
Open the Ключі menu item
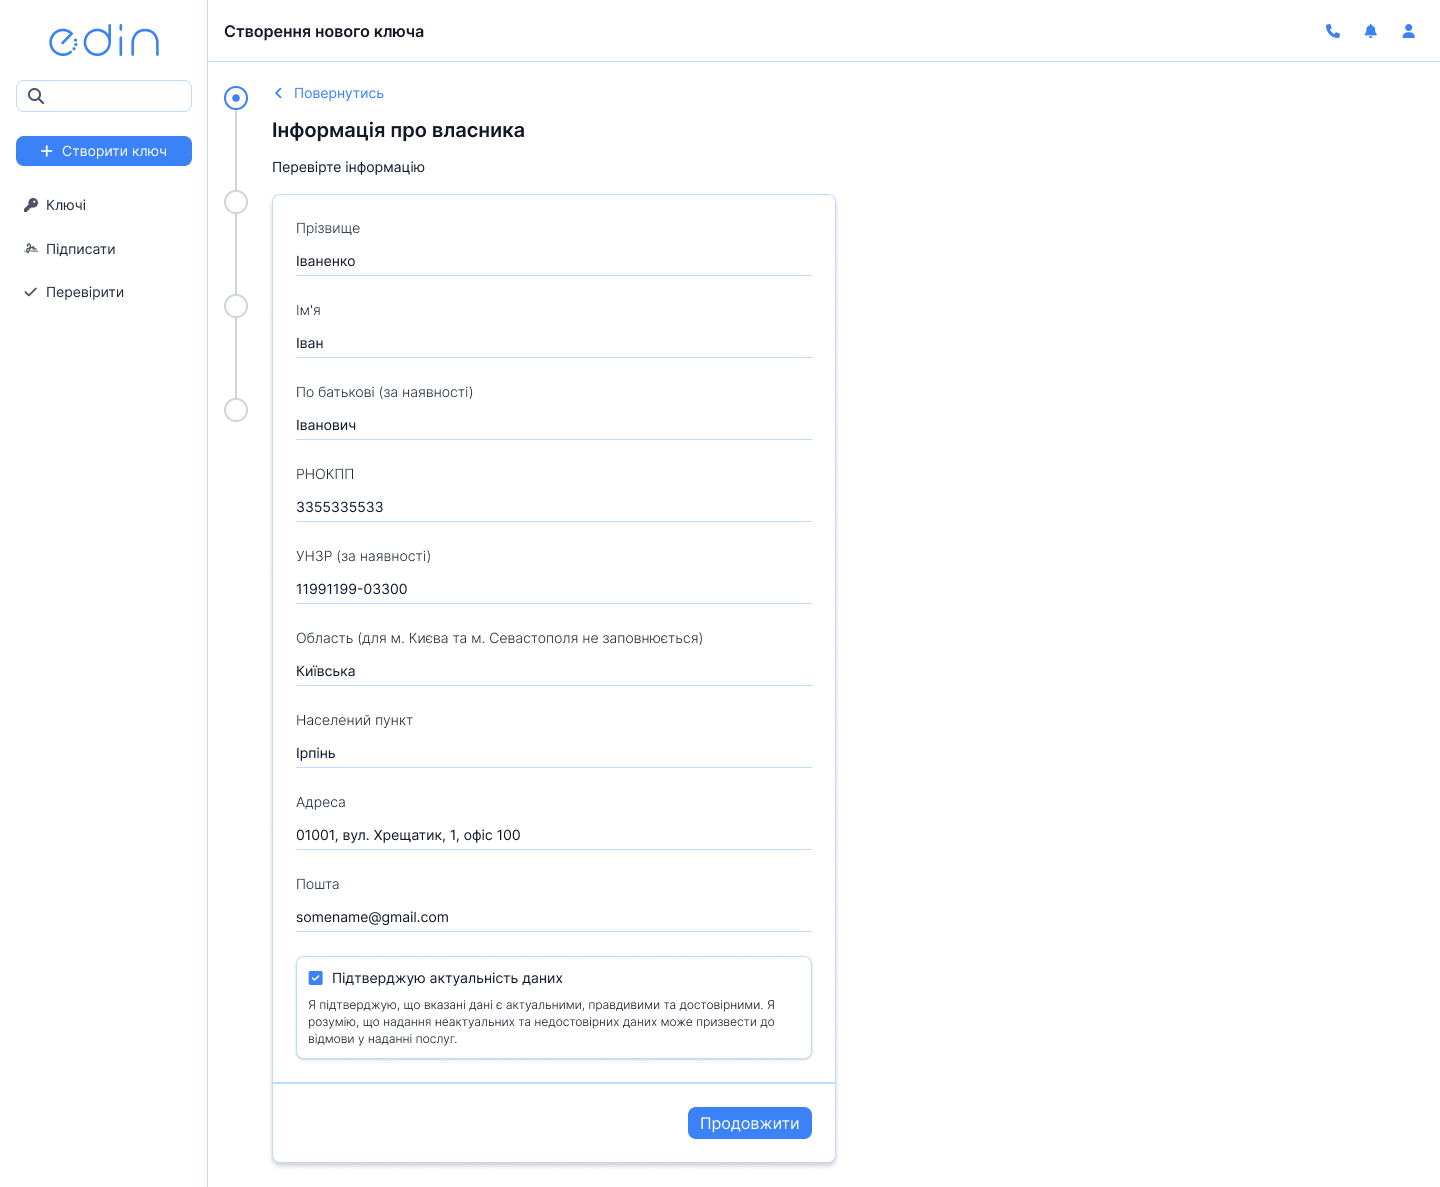click(66, 205)
